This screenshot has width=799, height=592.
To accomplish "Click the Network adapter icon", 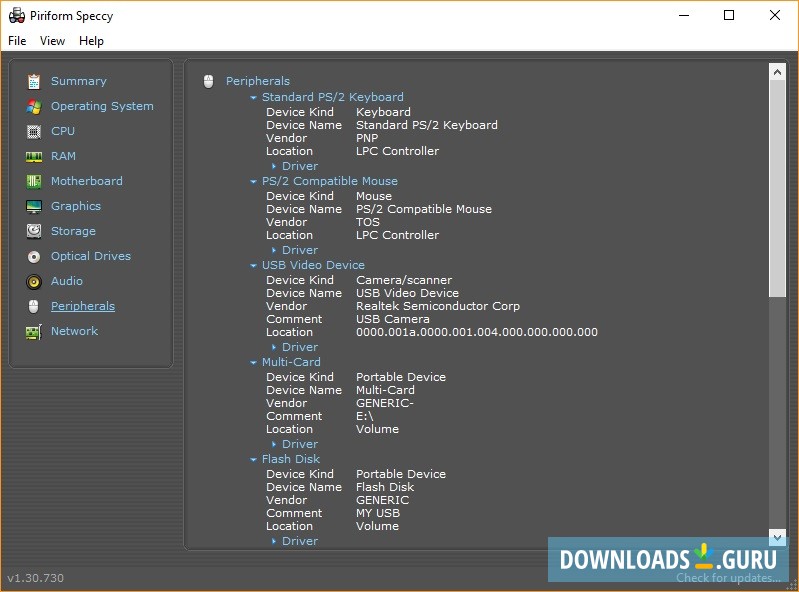I will point(34,331).
